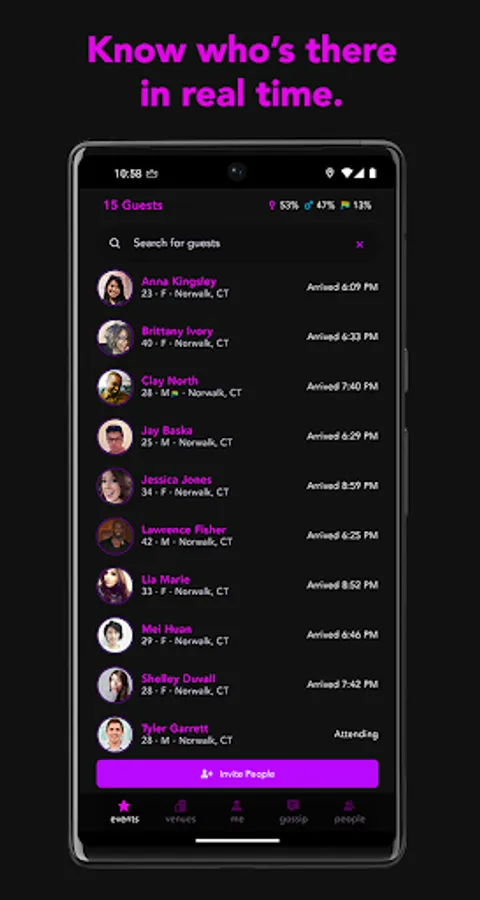Click the Search for guests field
Image resolution: width=480 pixels, height=900 pixels.
[237, 243]
